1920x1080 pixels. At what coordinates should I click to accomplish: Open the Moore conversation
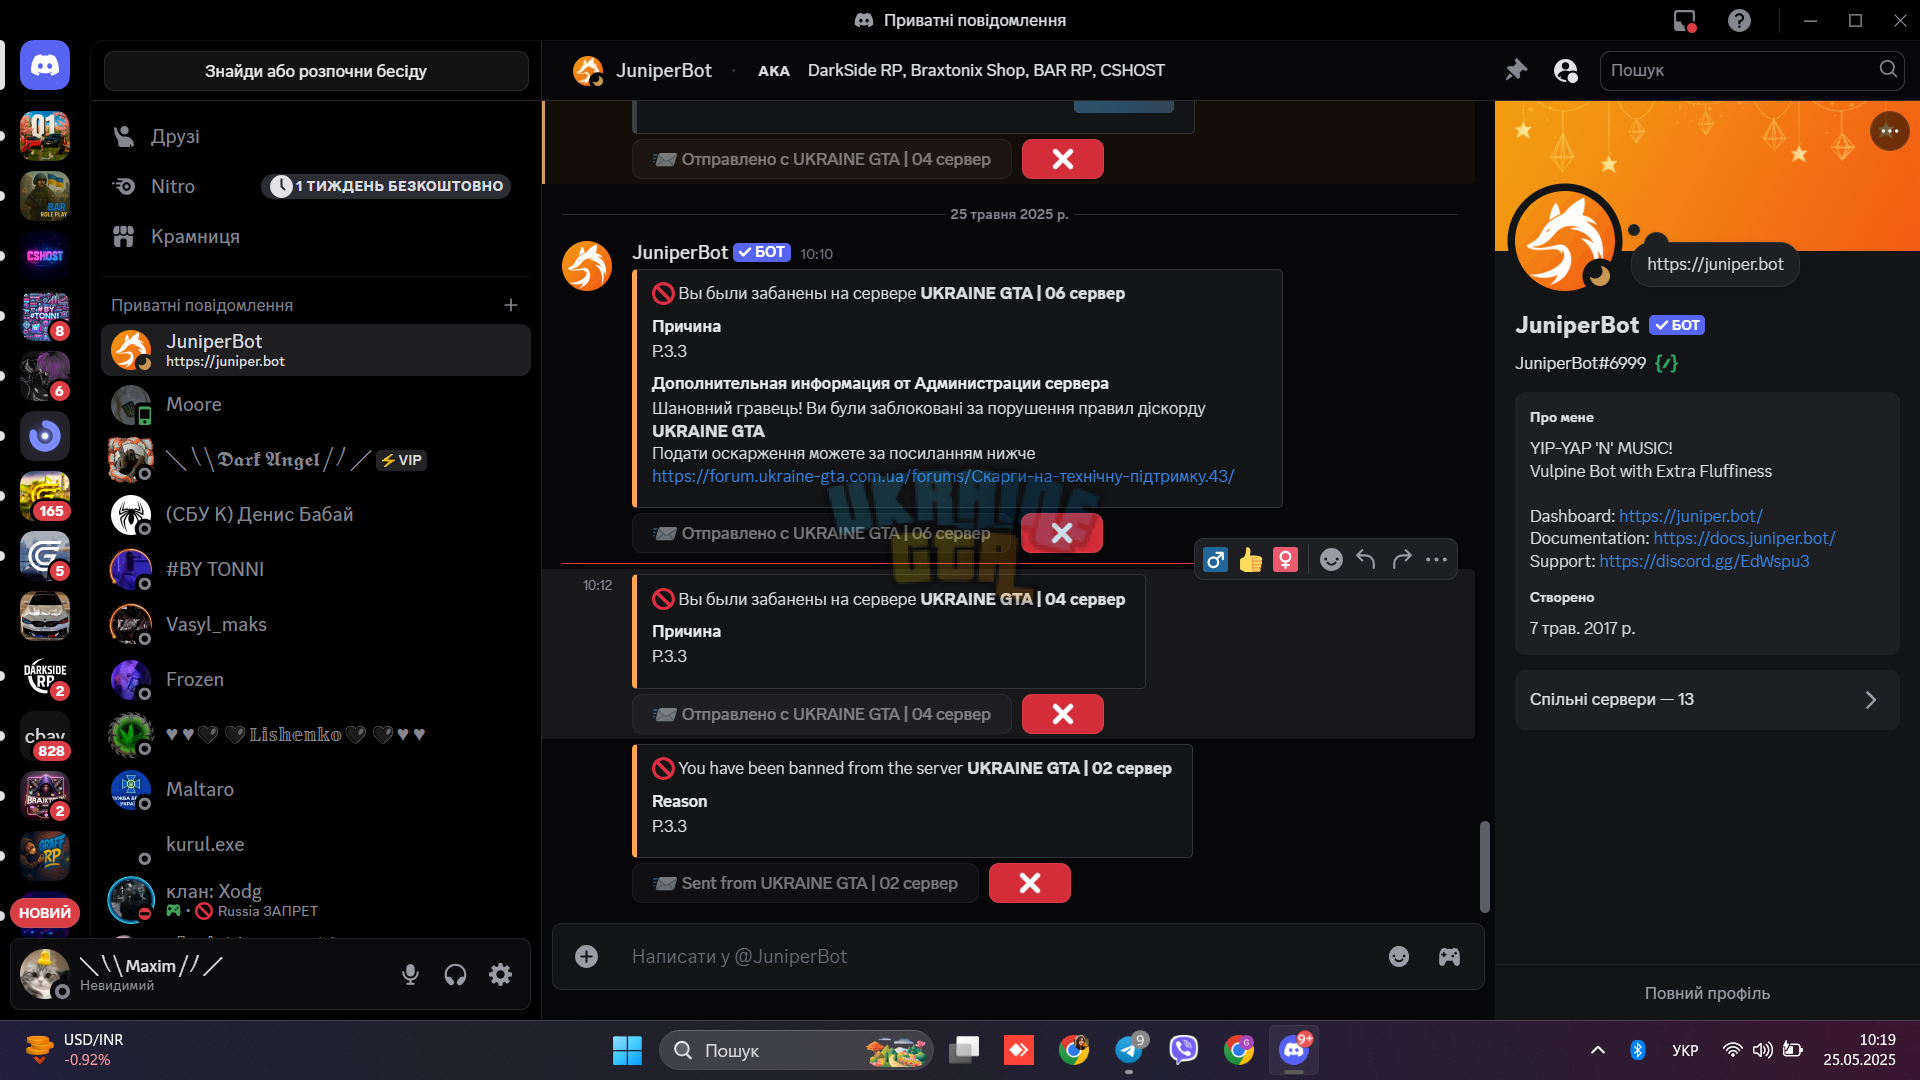coord(316,405)
